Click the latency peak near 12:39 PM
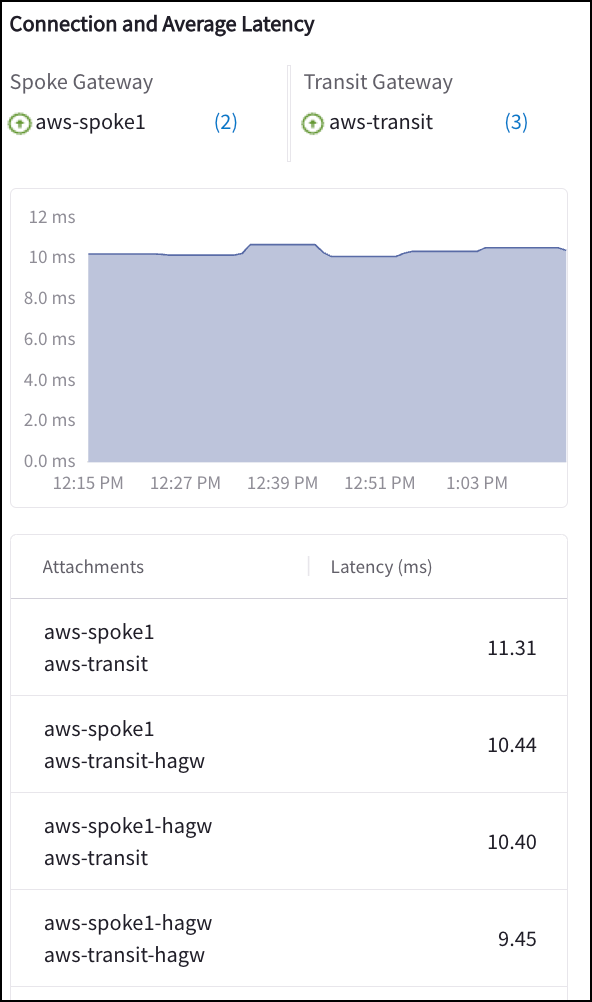592x1002 pixels. pos(283,245)
